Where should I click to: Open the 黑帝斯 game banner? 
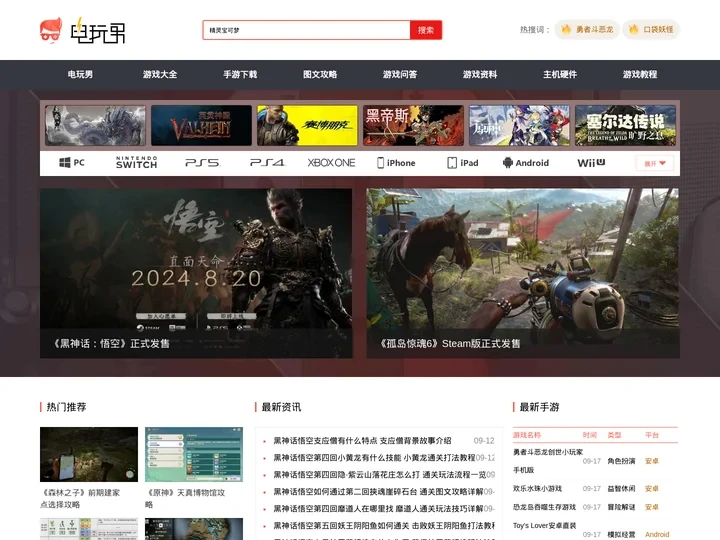(x=413, y=125)
